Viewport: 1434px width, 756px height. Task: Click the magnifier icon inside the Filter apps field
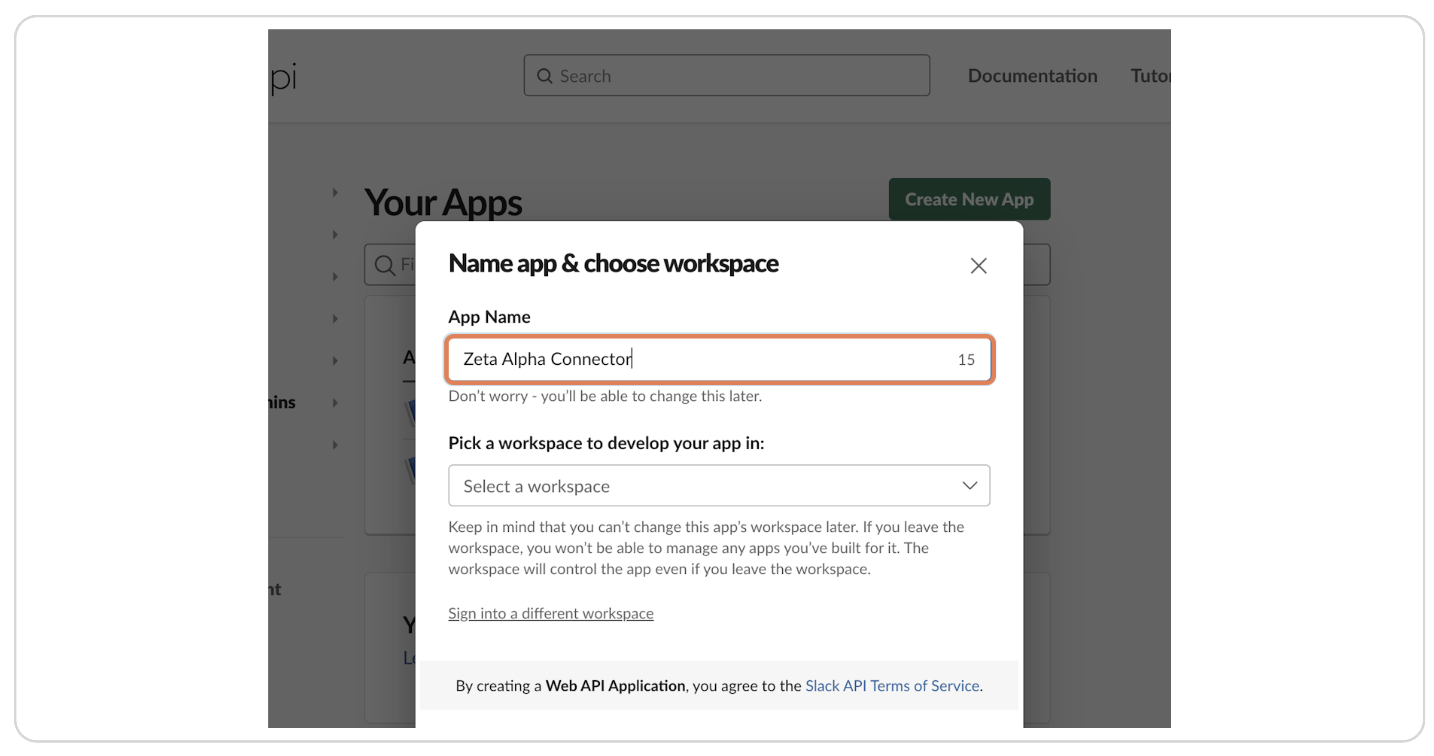tap(386, 264)
